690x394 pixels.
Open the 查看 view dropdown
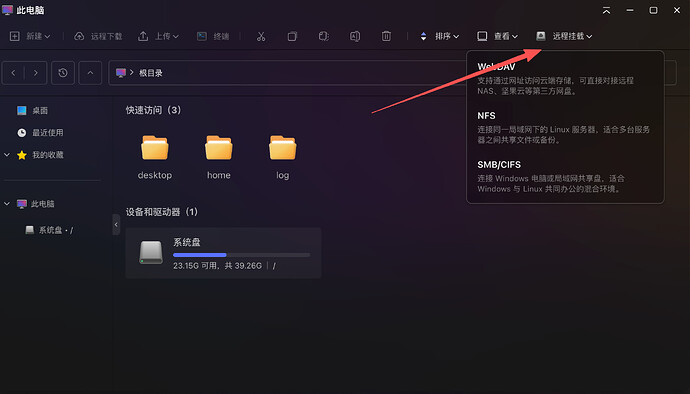click(497, 36)
